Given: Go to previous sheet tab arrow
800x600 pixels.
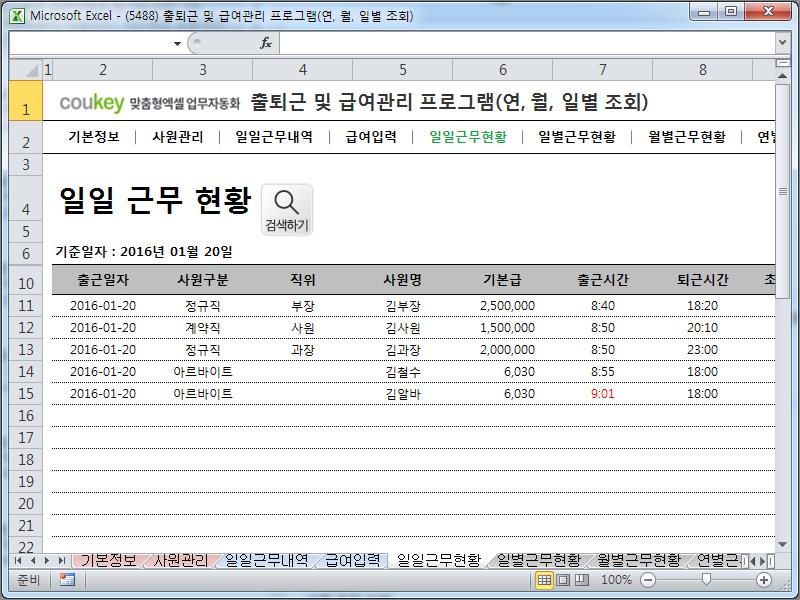Looking at the screenshot, I should pyautogui.click(x=33, y=560).
